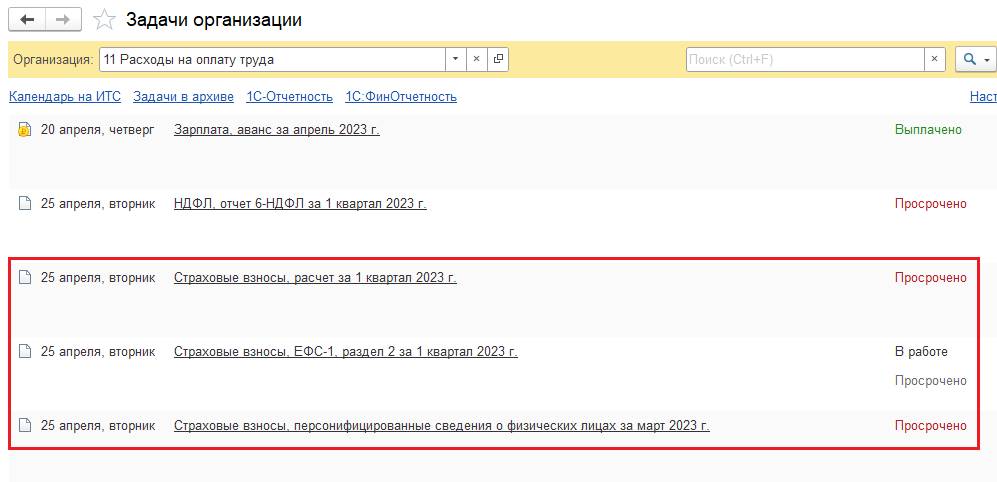997x482 pixels.
Task: Click the date 20 апреля, четверг
Action: (97, 130)
